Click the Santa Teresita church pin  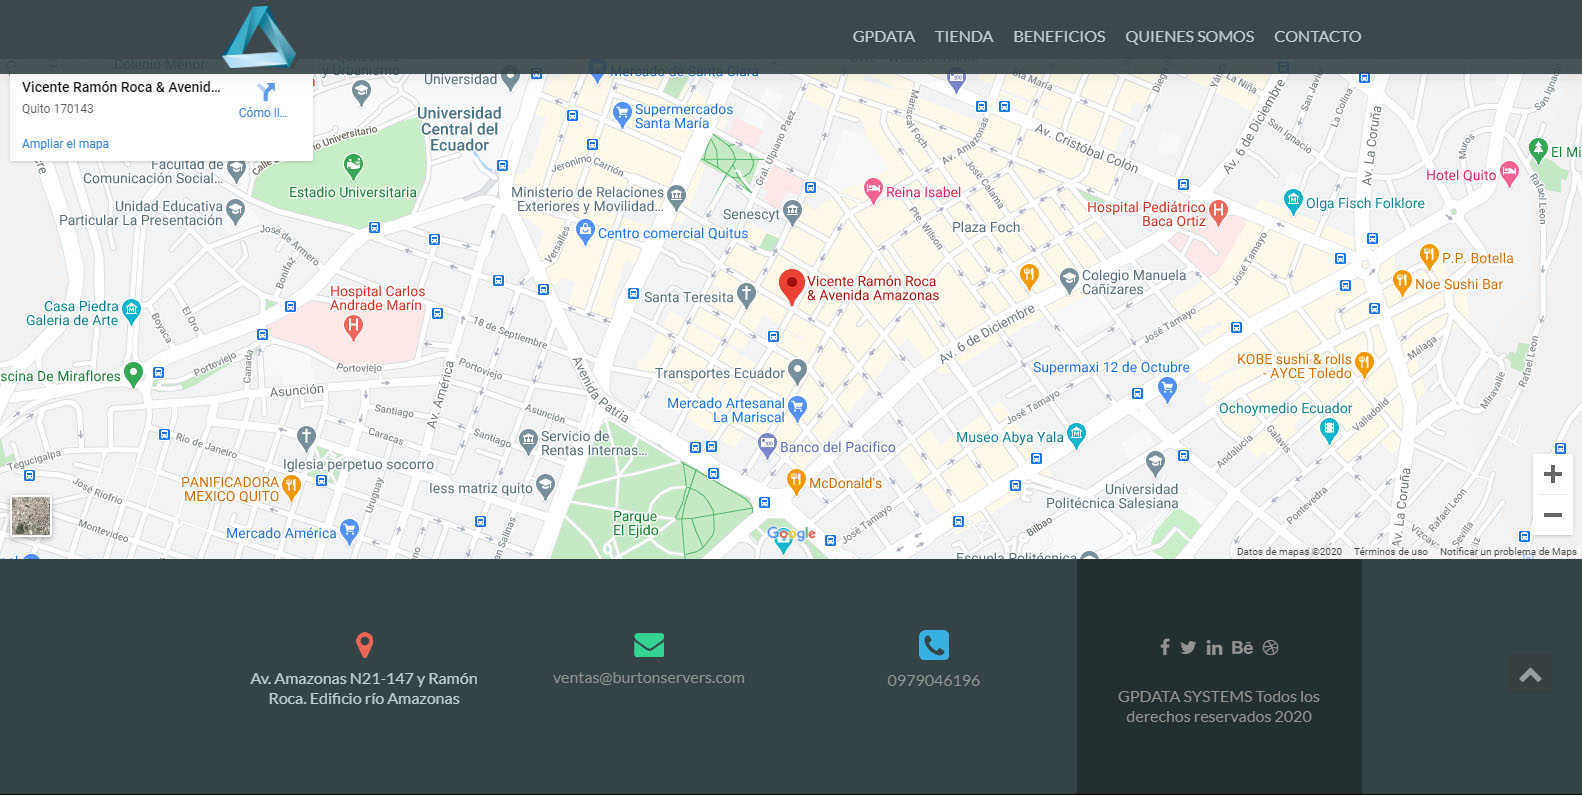(746, 294)
